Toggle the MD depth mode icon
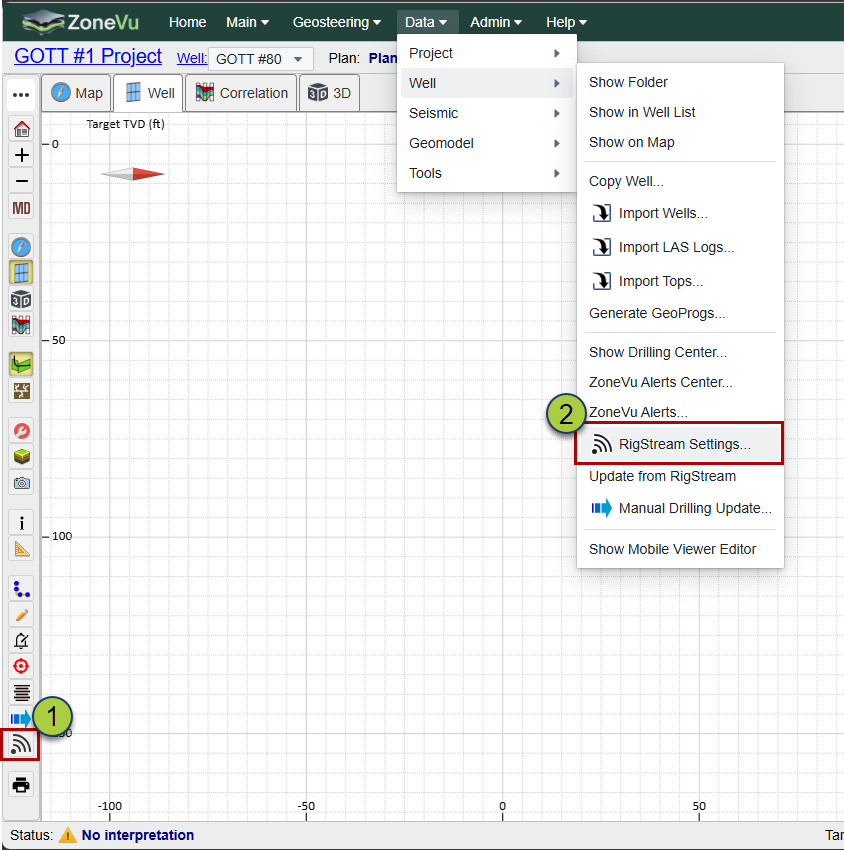This screenshot has width=844, height=850. pos(21,208)
